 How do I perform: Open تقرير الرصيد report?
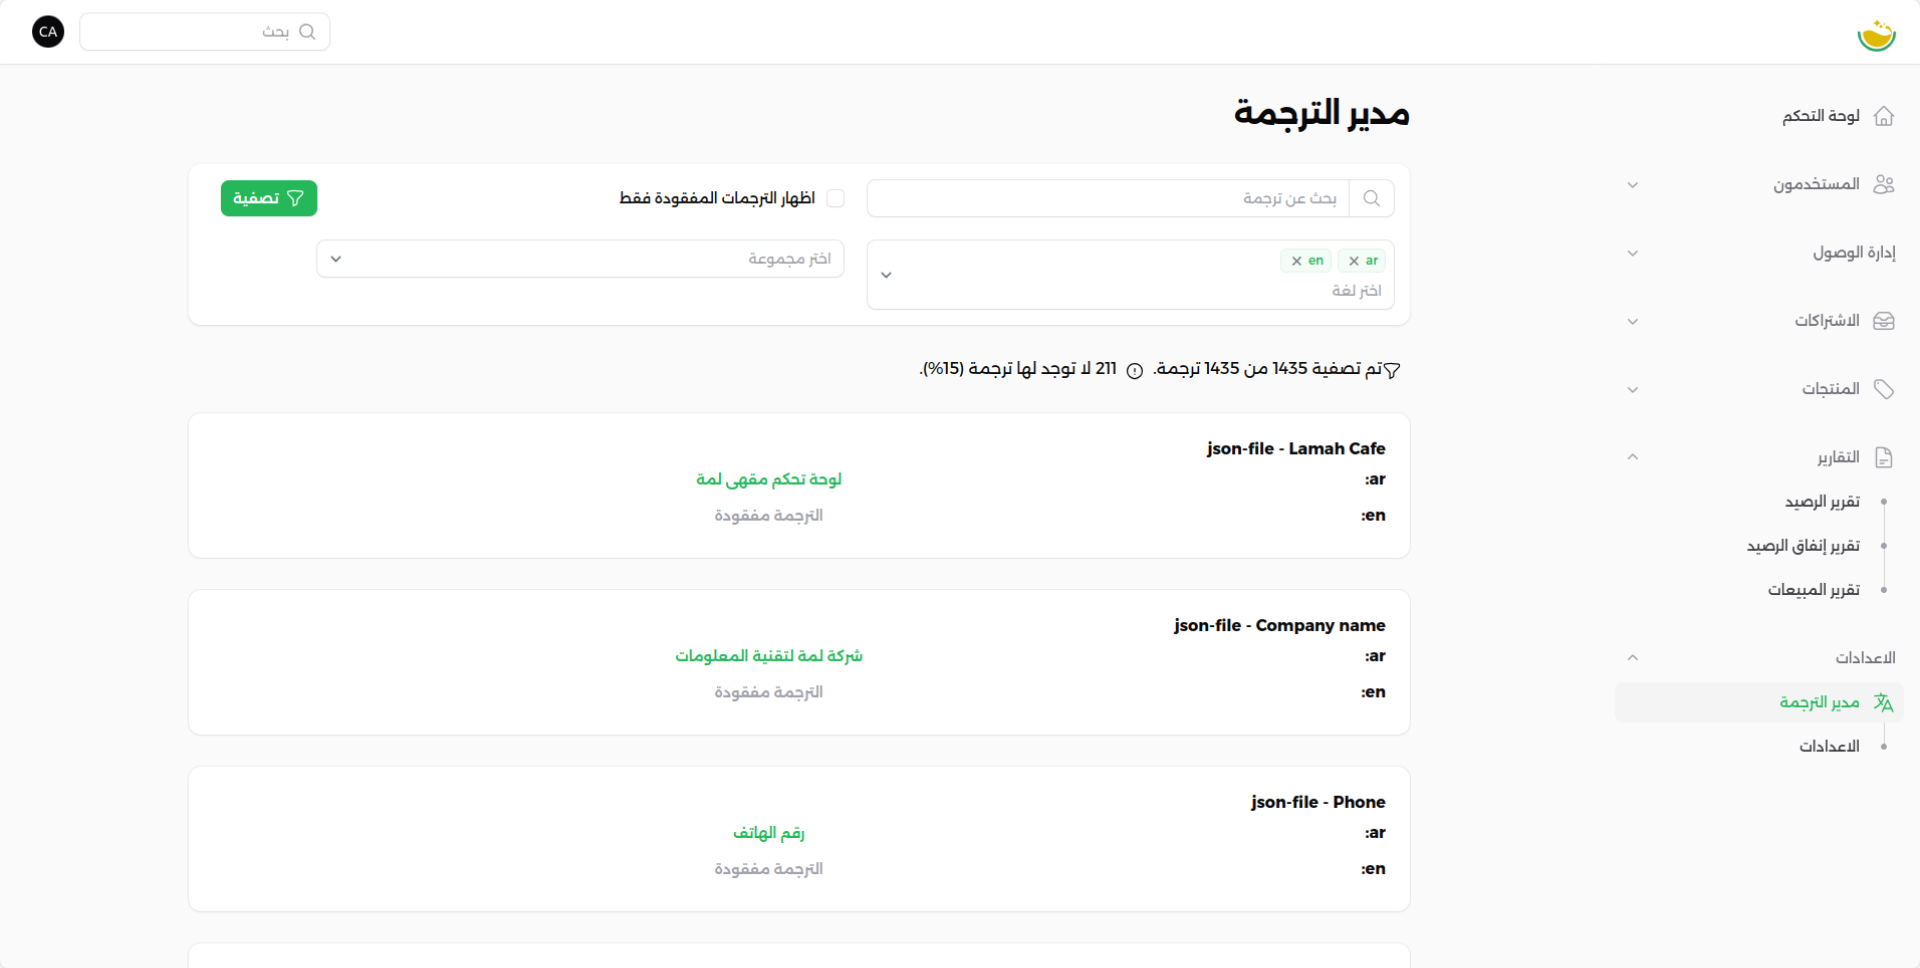[1822, 501]
